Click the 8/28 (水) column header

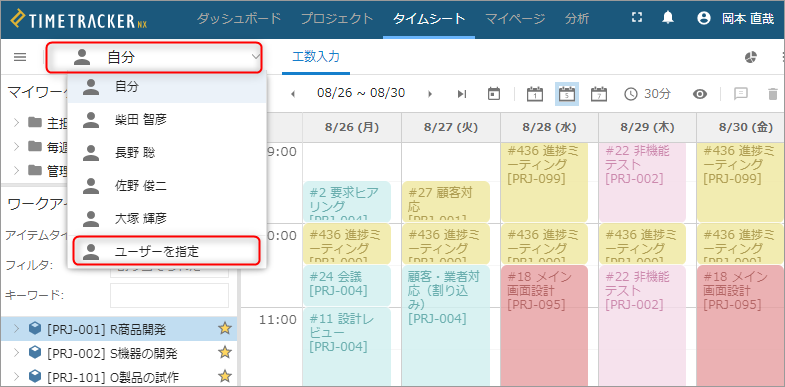550,127
